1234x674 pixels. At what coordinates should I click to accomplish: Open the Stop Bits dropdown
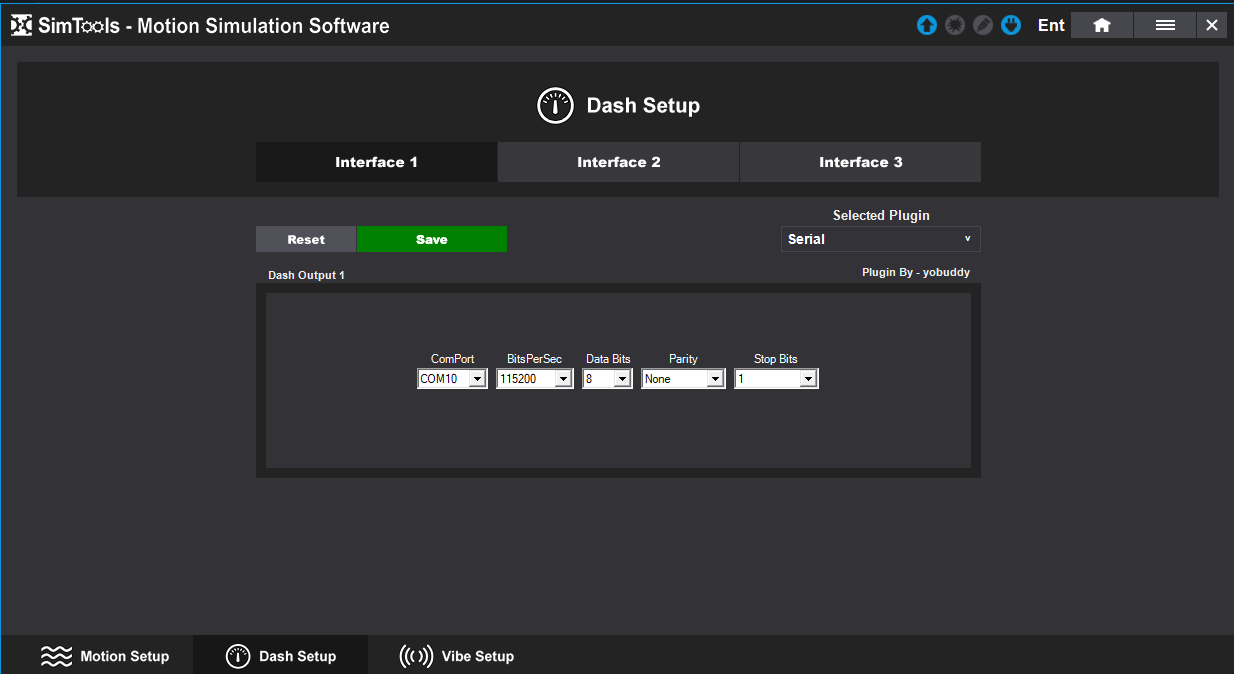point(776,379)
